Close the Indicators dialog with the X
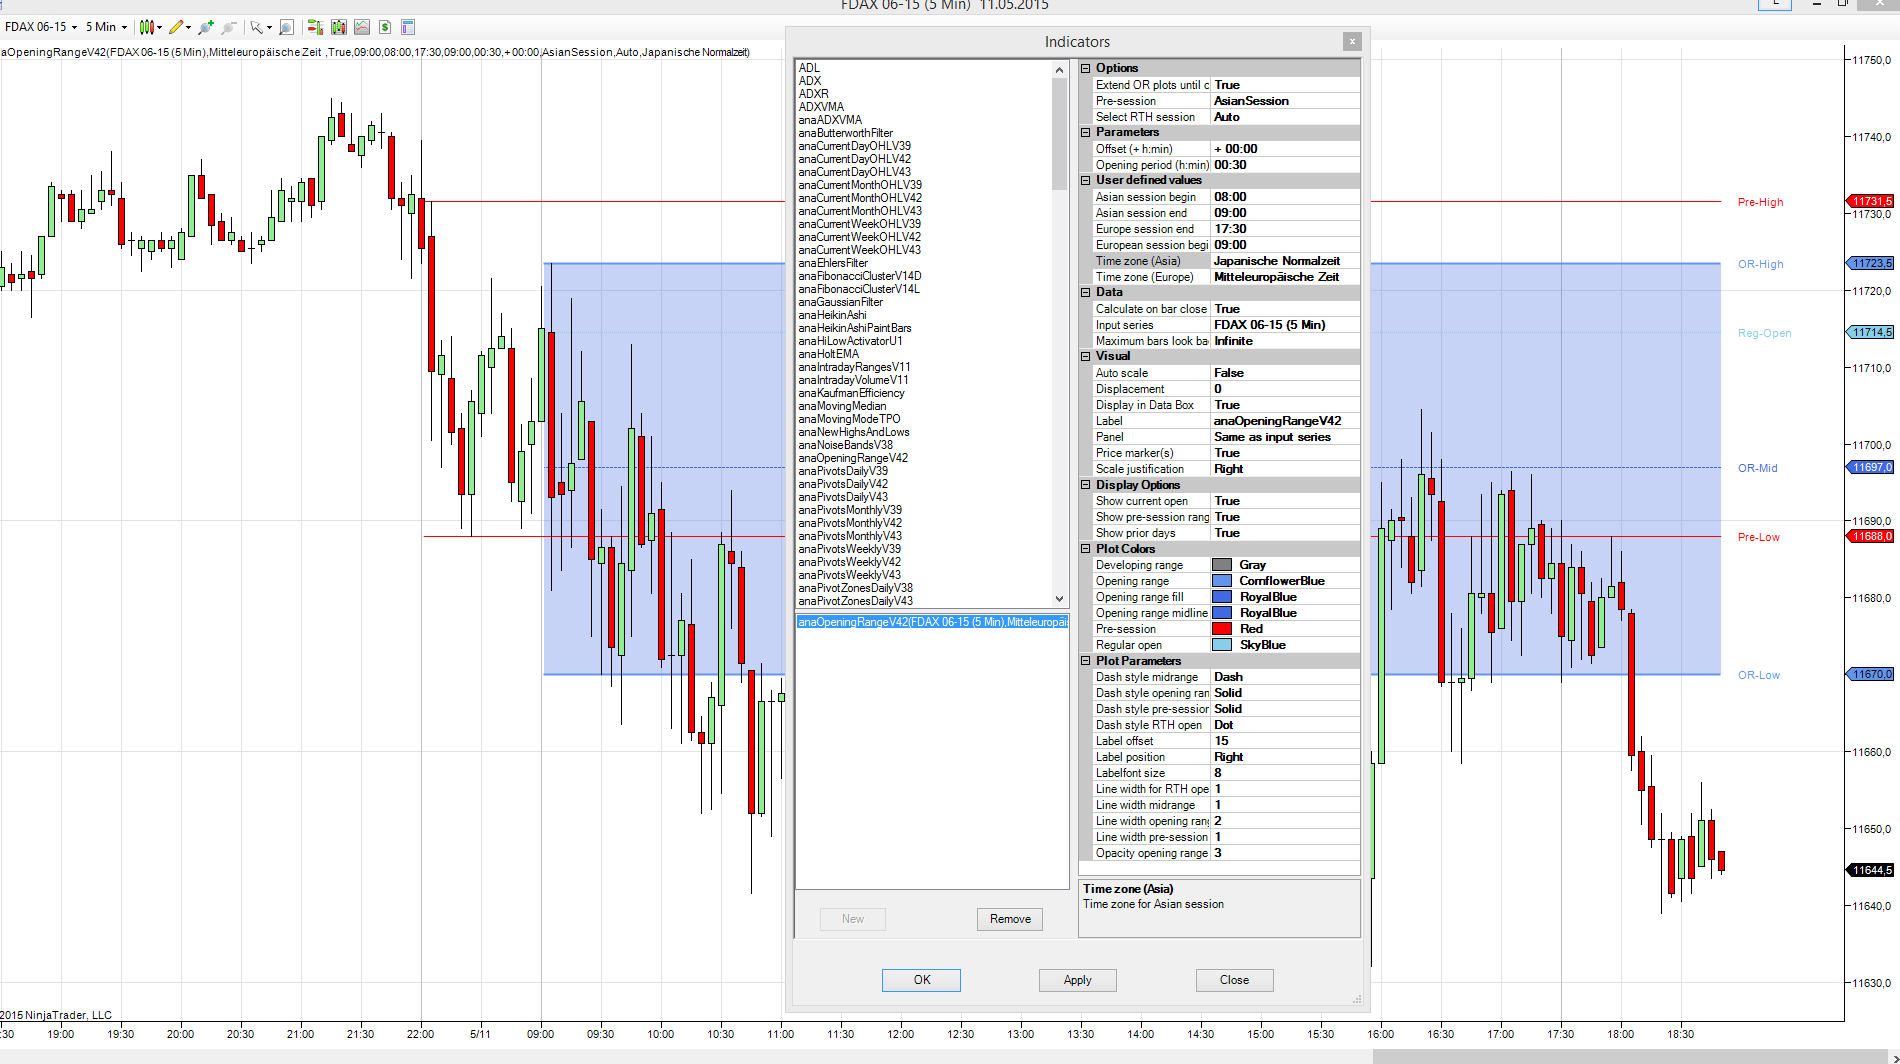The width and height of the screenshot is (1900, 1064). pos(1352,41)
